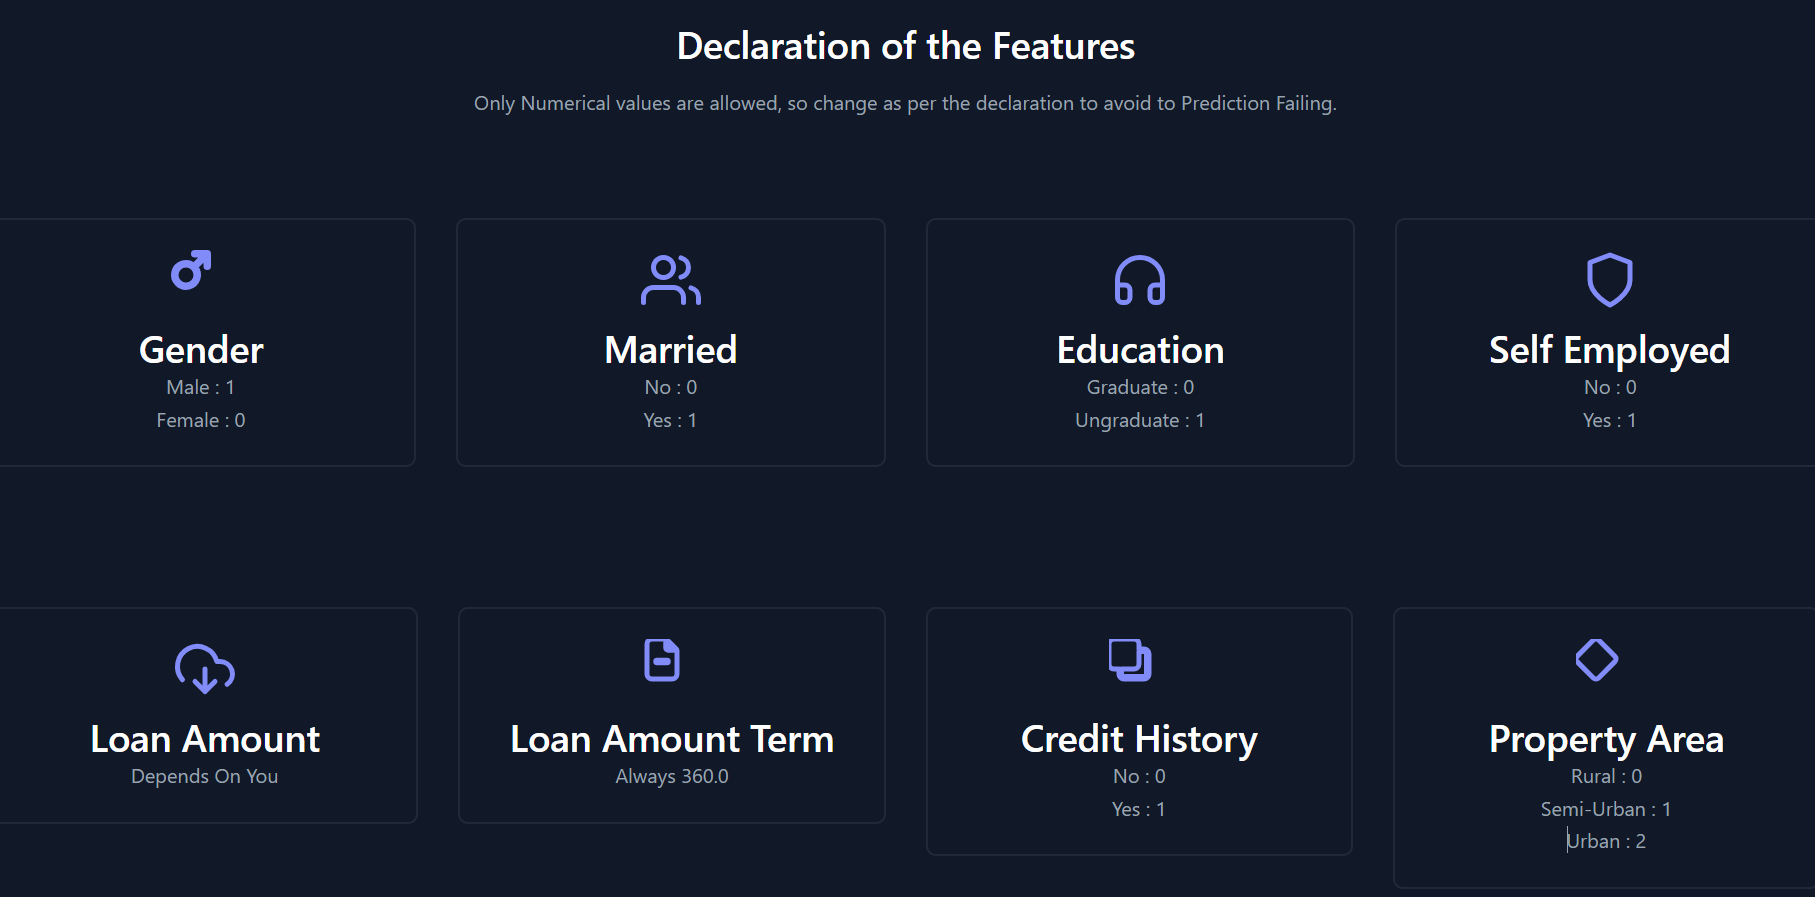Click 'Semi-Urban : 1' under Property Area
This screenshot has width=1815, height=897.
tap(1604, 809)
